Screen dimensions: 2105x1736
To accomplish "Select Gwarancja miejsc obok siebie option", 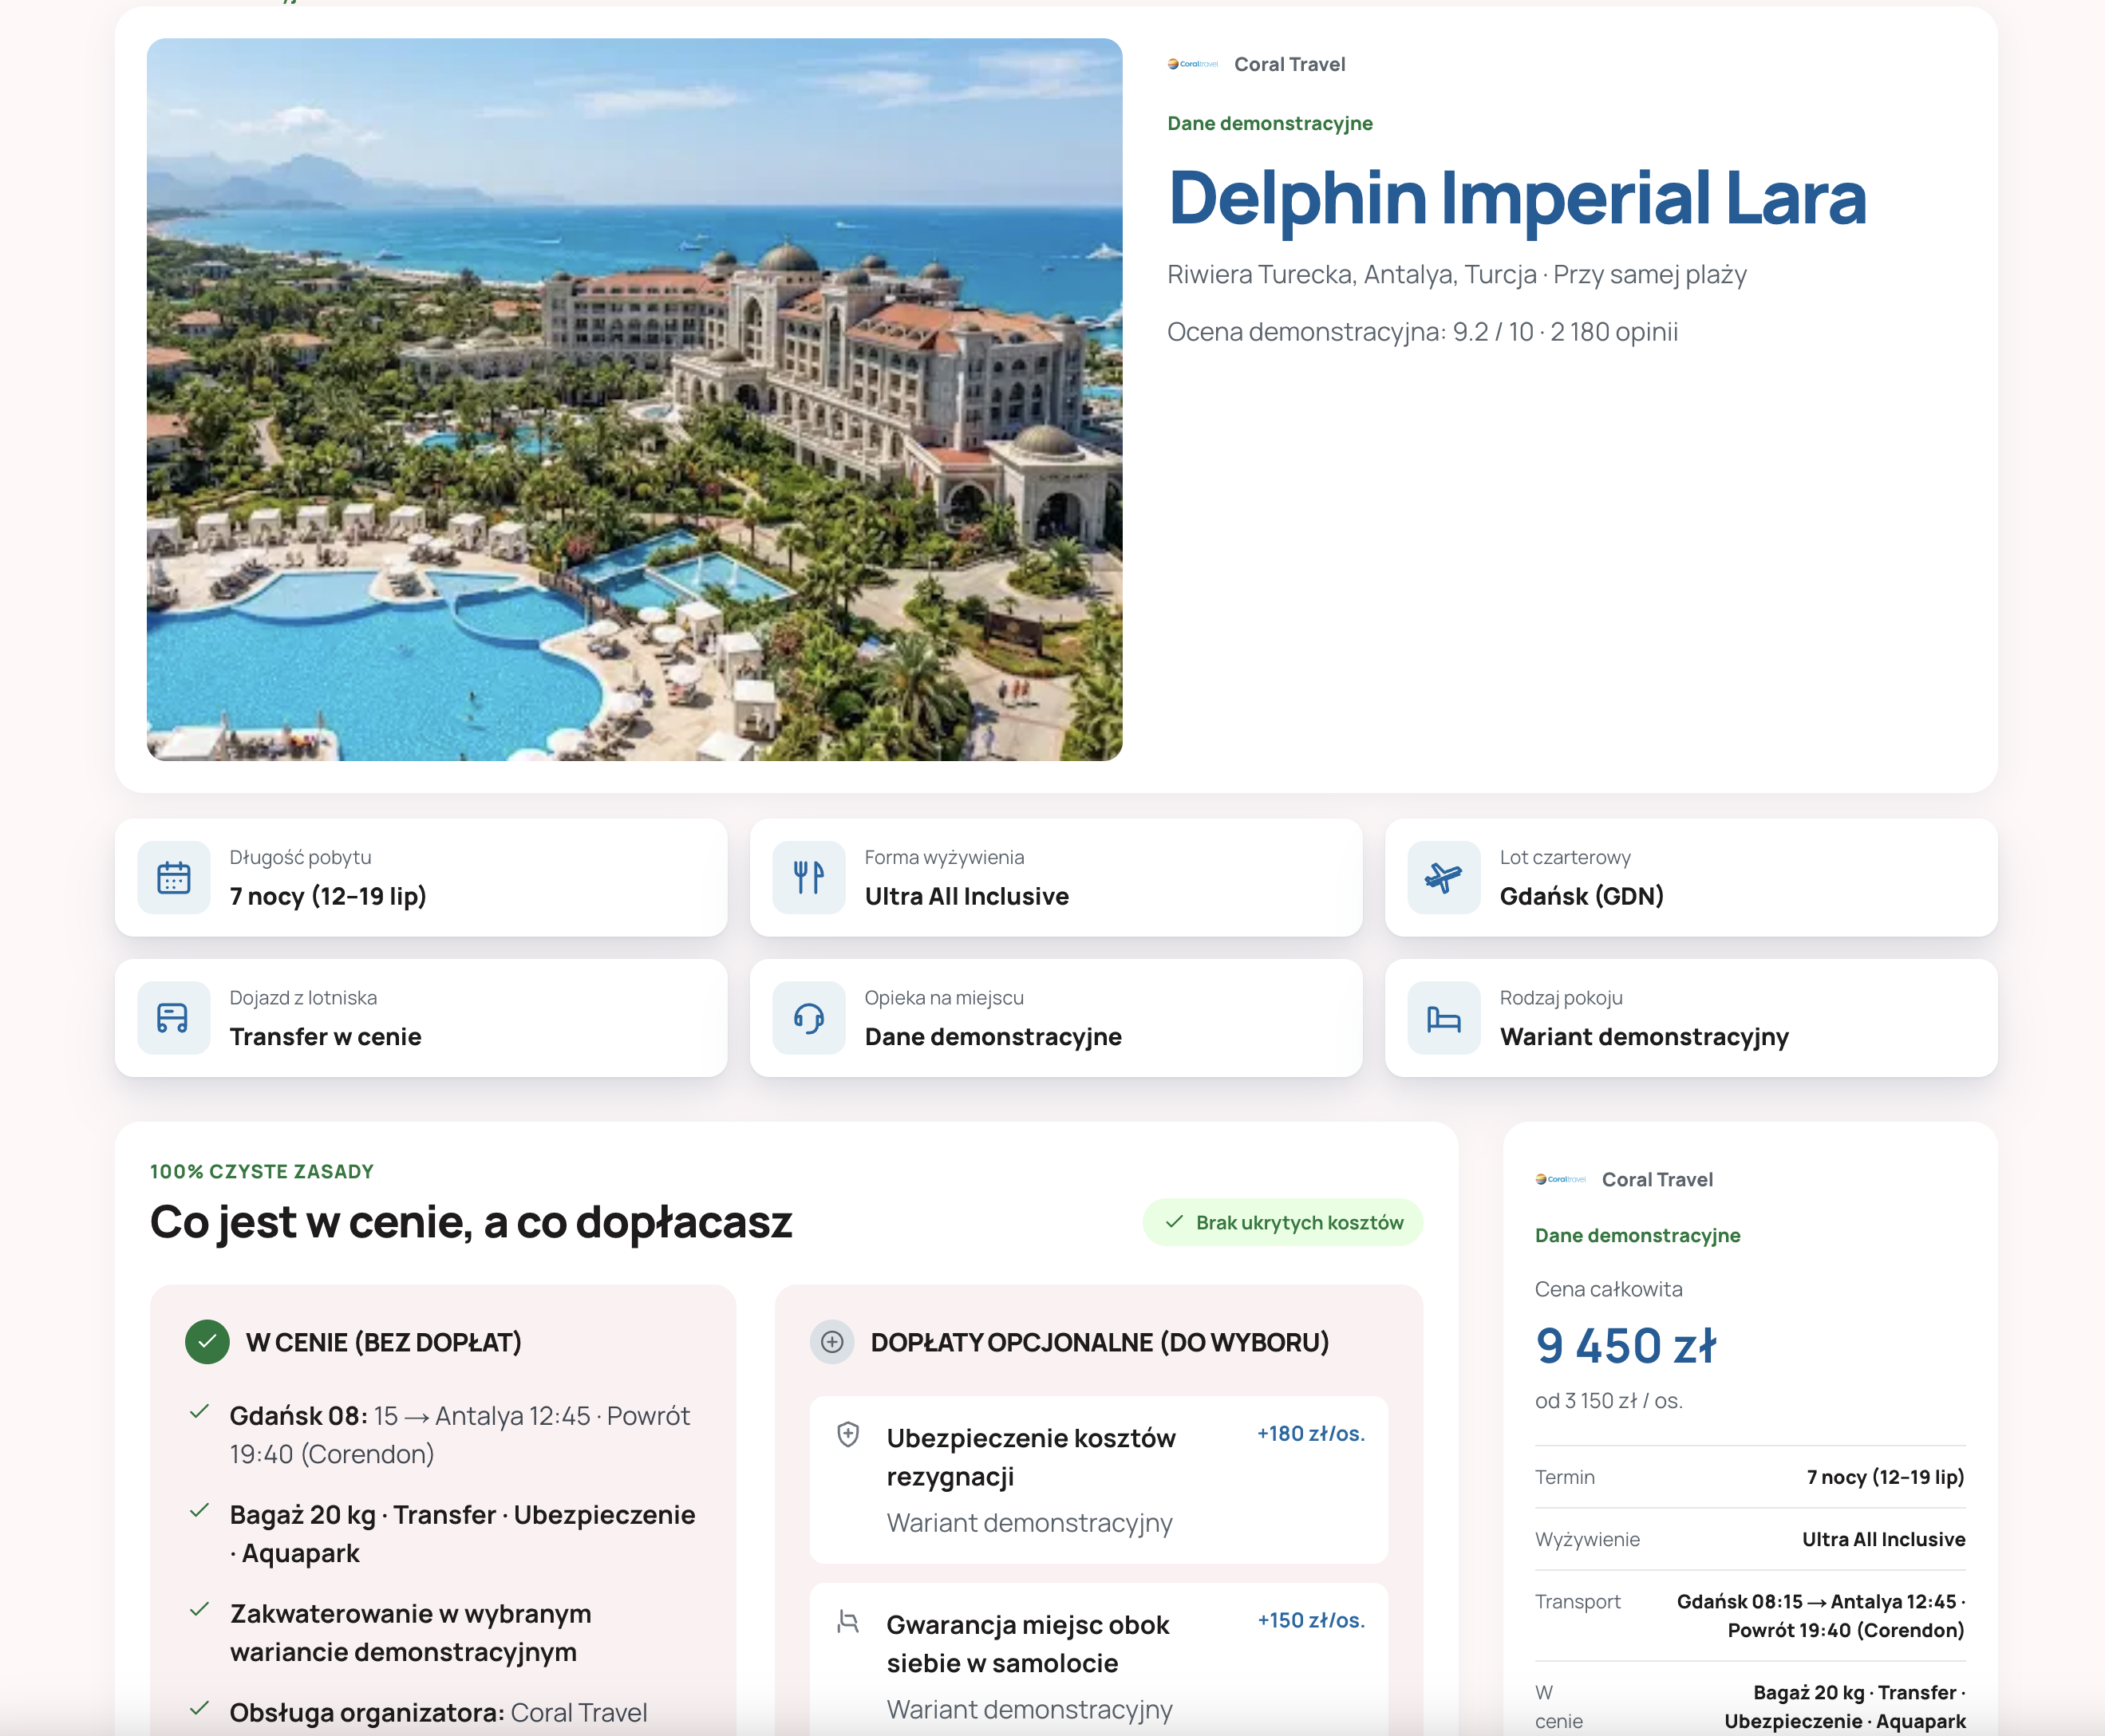I will pos(1099,1660).
